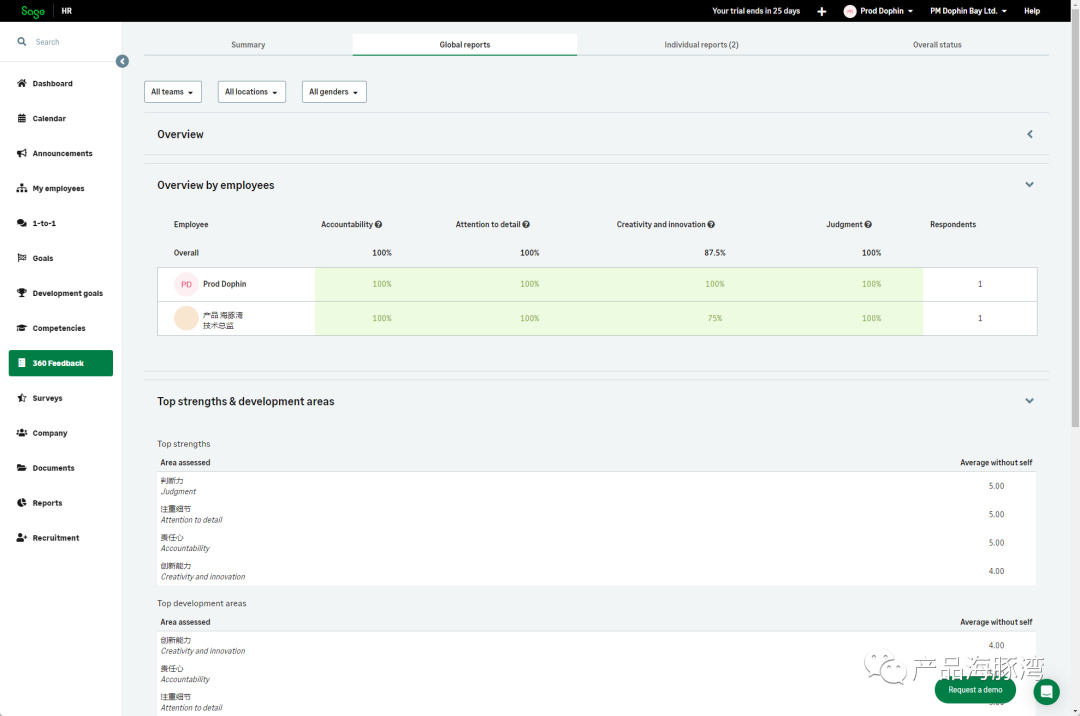Click Documents folder icon
Image resolution: width=1080 pixels, height=716 pixels.
click(x=21, y=467)
